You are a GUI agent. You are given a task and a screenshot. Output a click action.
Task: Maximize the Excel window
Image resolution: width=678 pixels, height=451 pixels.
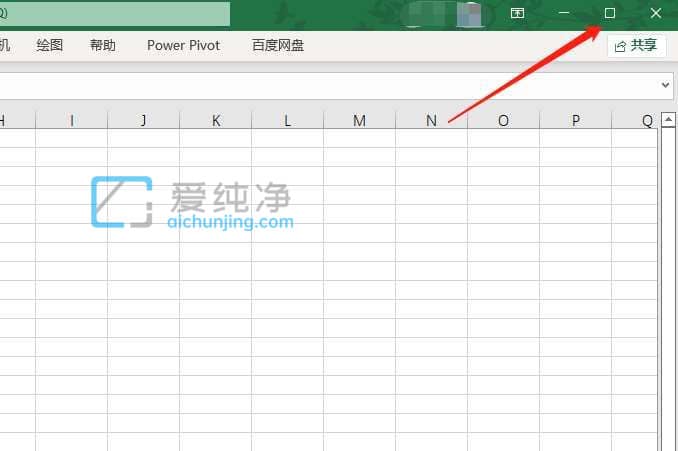tap(610, 13)
